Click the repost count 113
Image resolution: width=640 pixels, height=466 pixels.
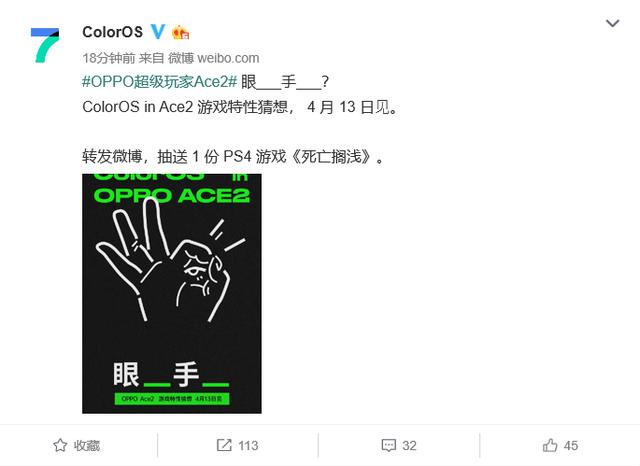coord(248,445)
